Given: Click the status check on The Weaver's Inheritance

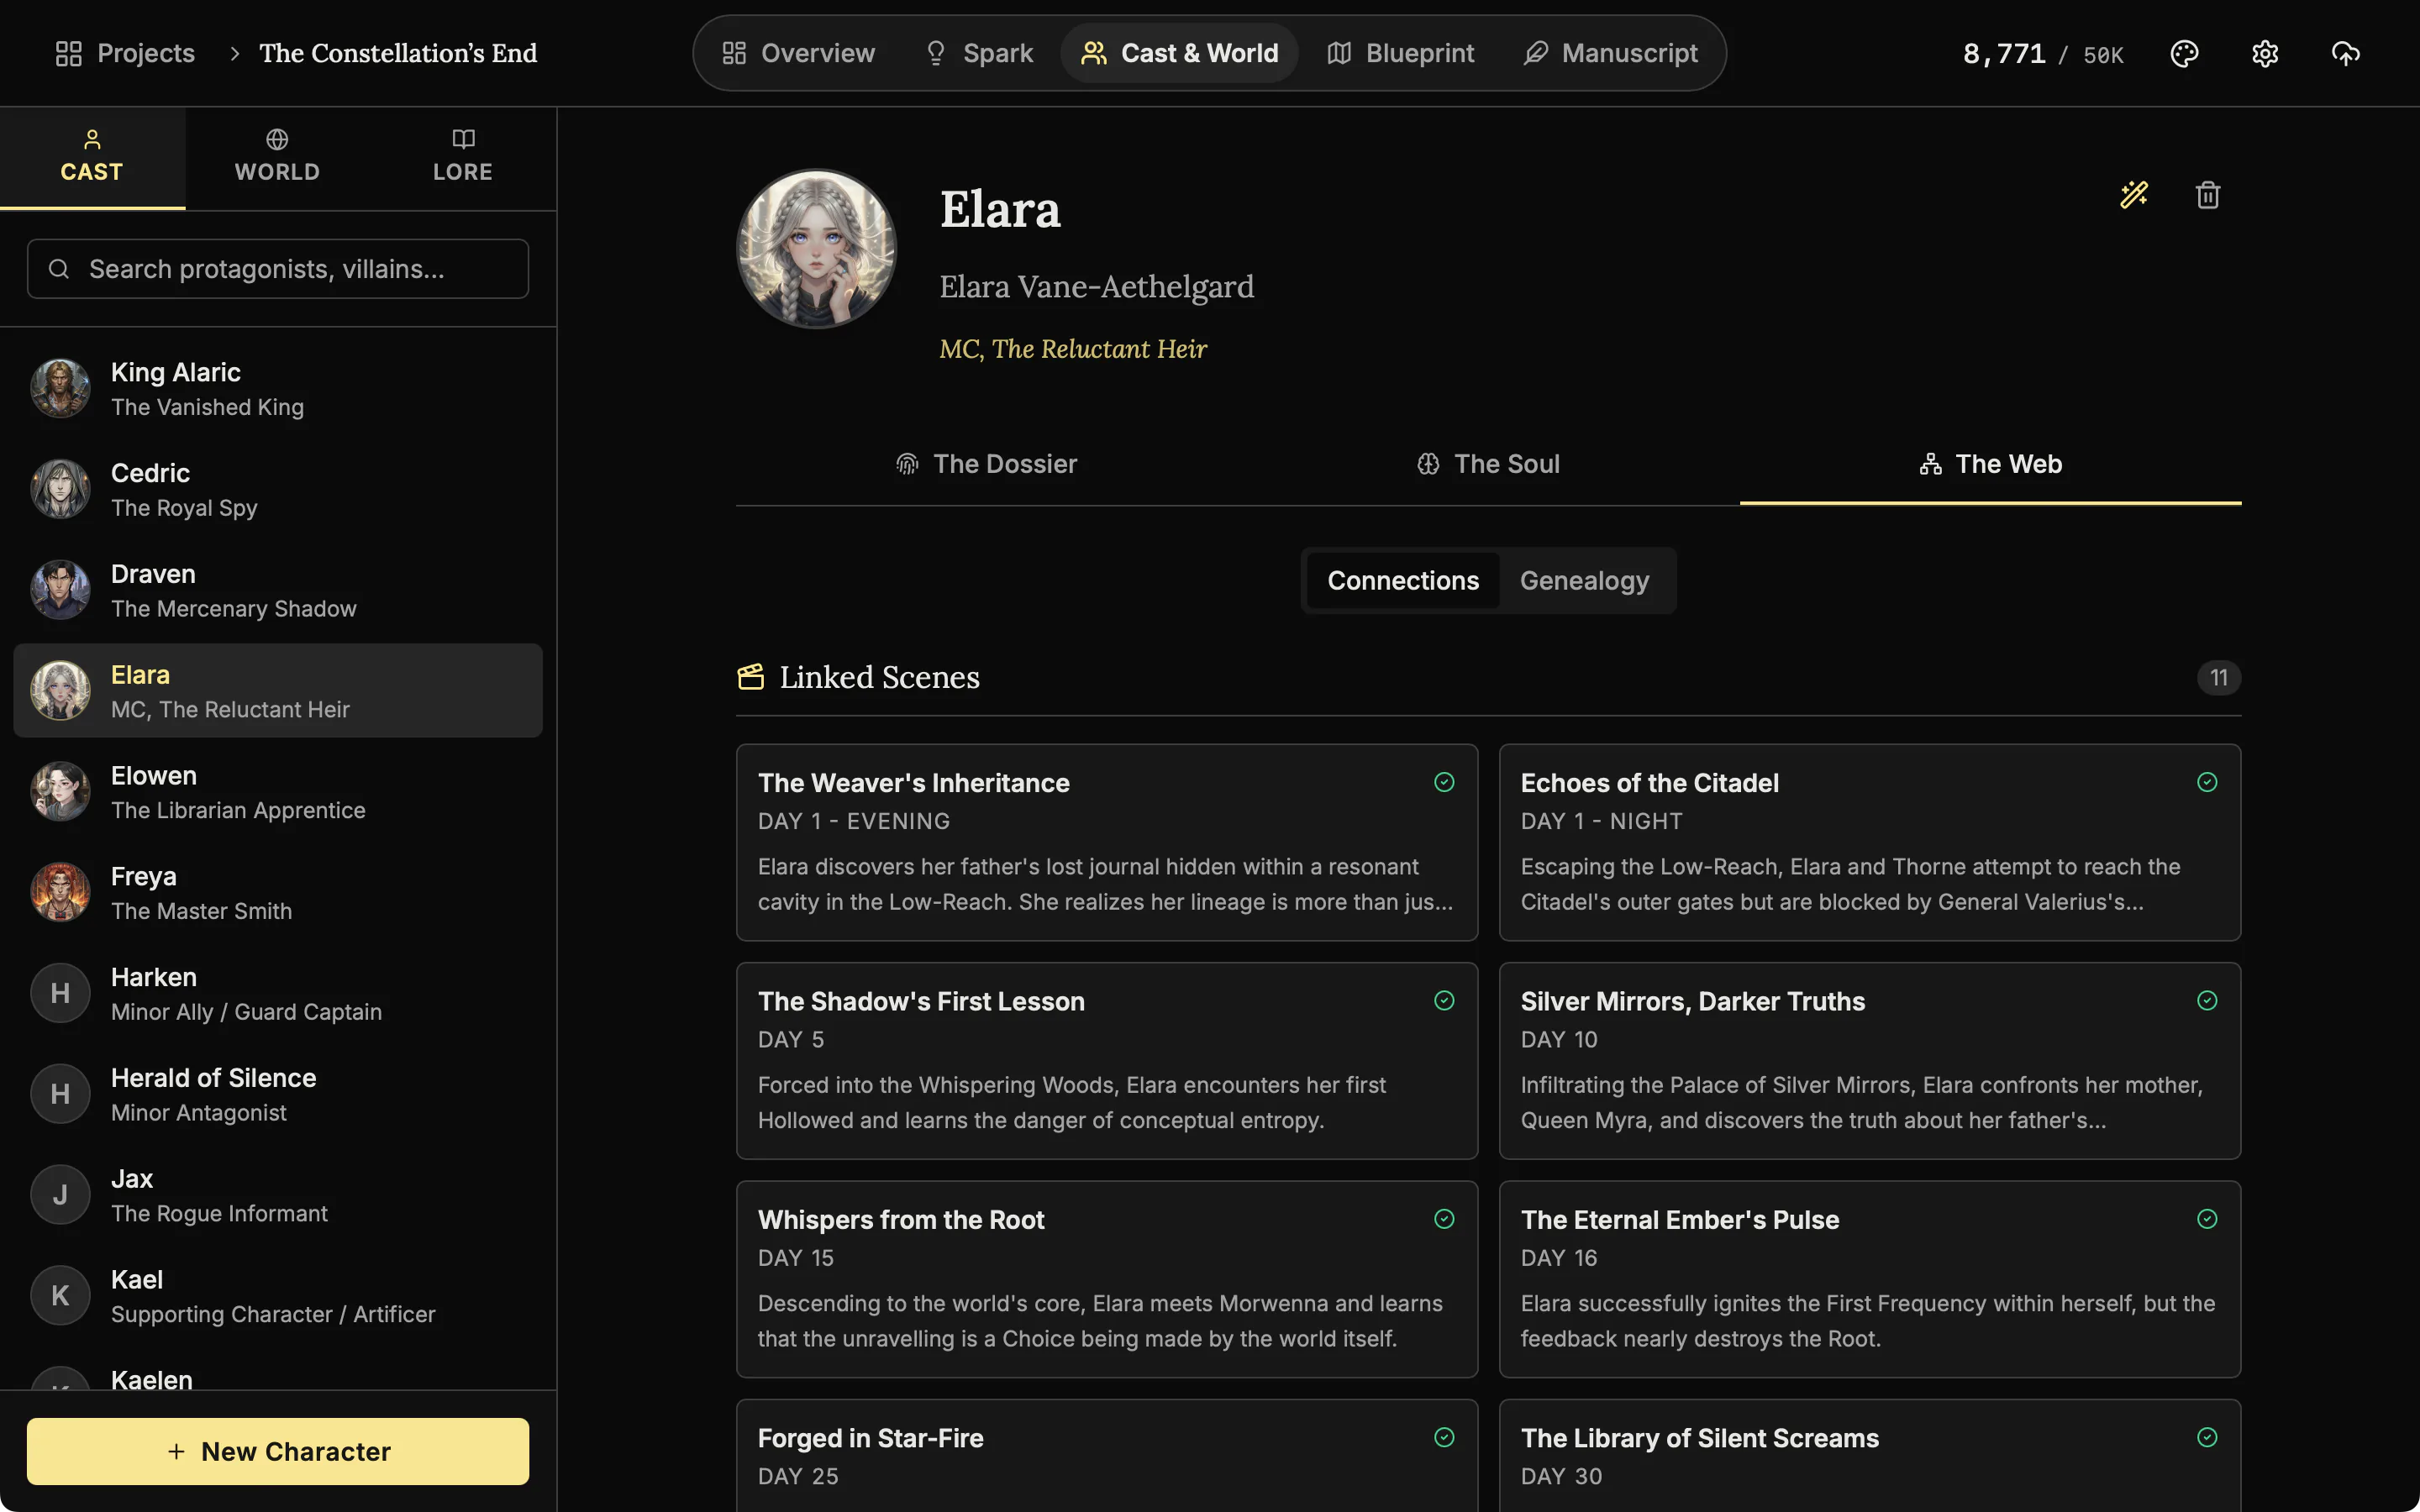Looking at the screenshot, I should [1444, 782].
